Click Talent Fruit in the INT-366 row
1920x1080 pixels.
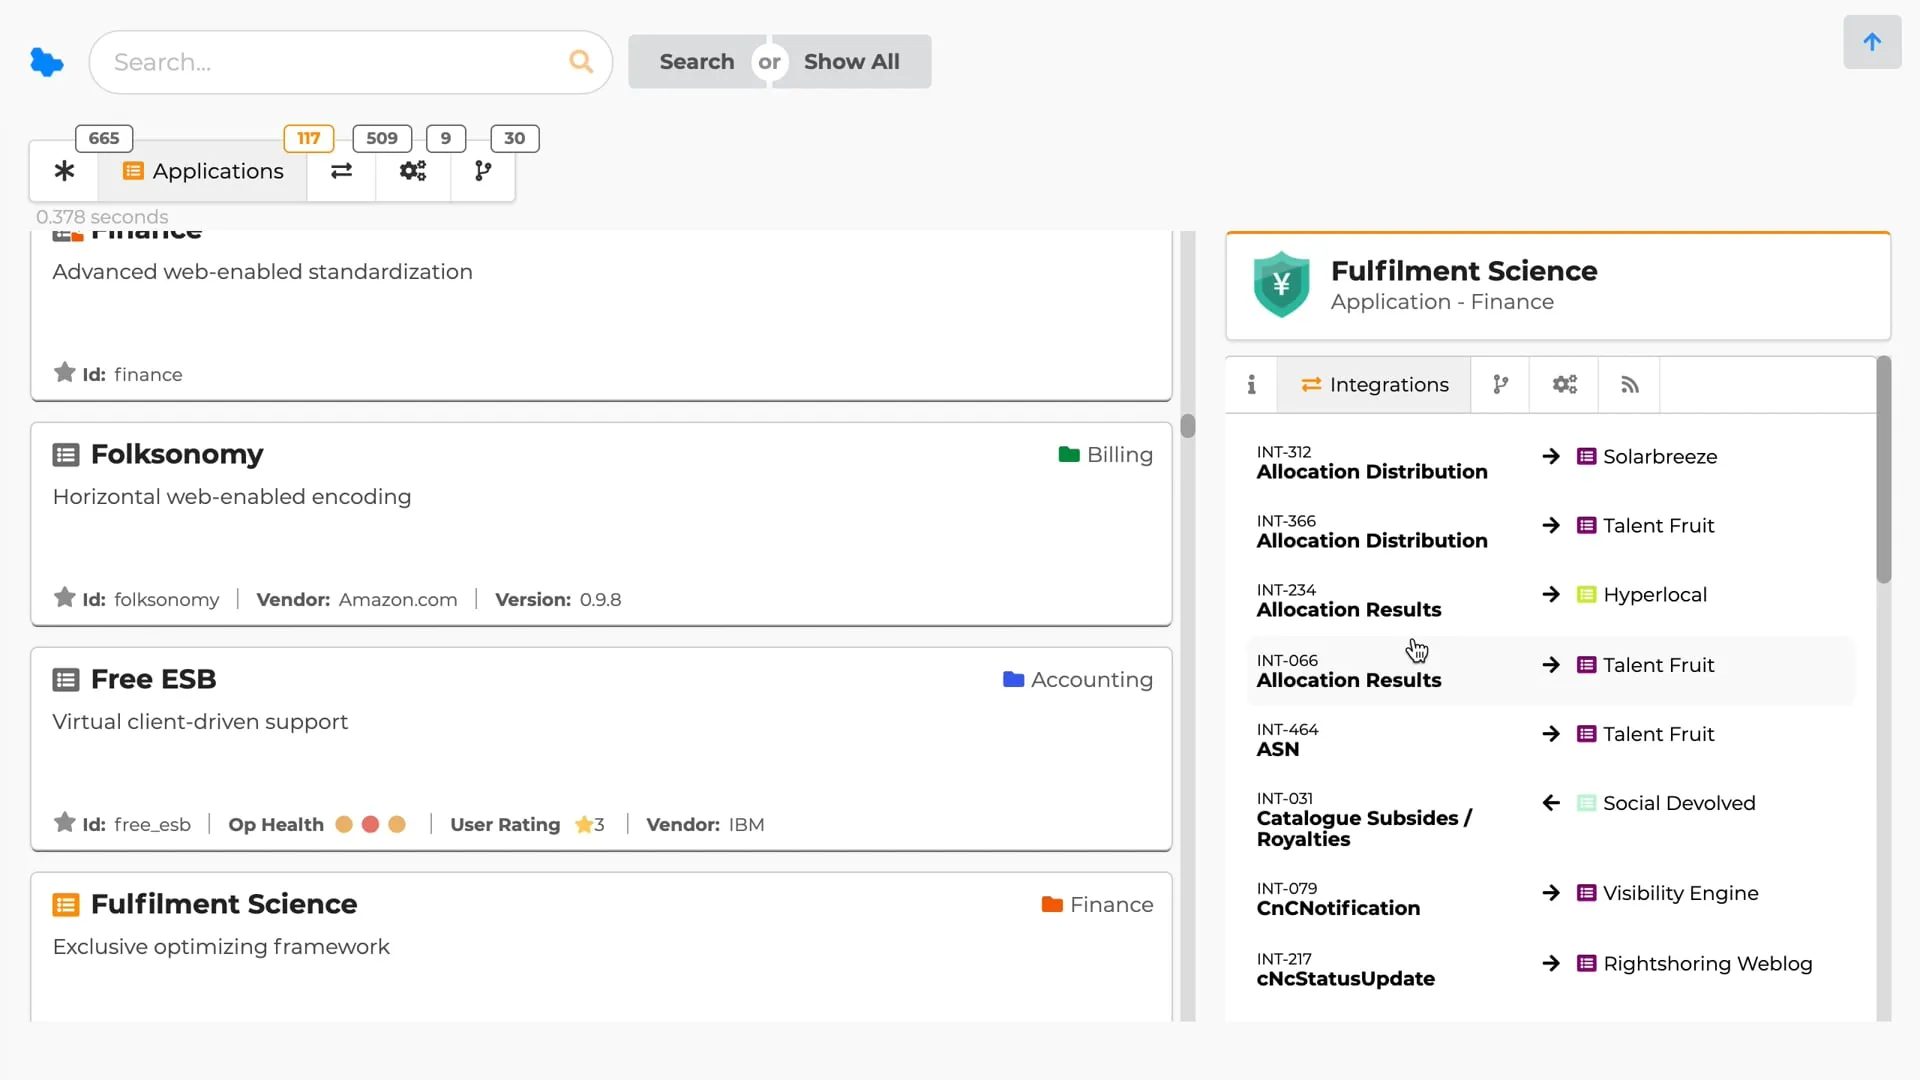[1659, 526]
